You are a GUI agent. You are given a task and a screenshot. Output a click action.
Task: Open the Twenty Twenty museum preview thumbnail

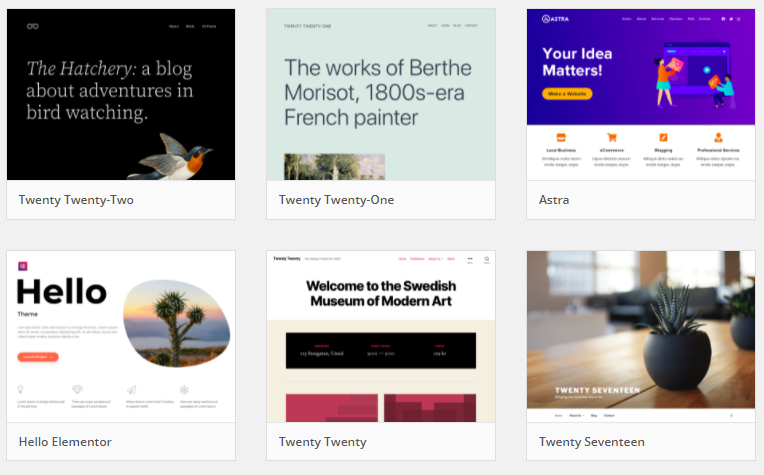coord(381,336)
